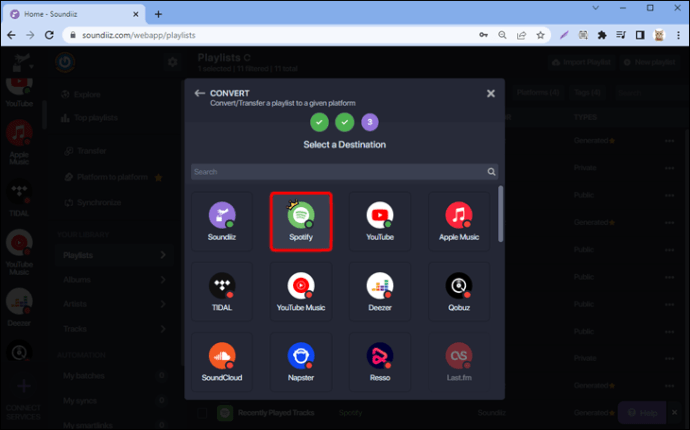Open the Platforms (4) filter
Image resolution: width=690 pixels, height=430 pixels.
[538, 92]
